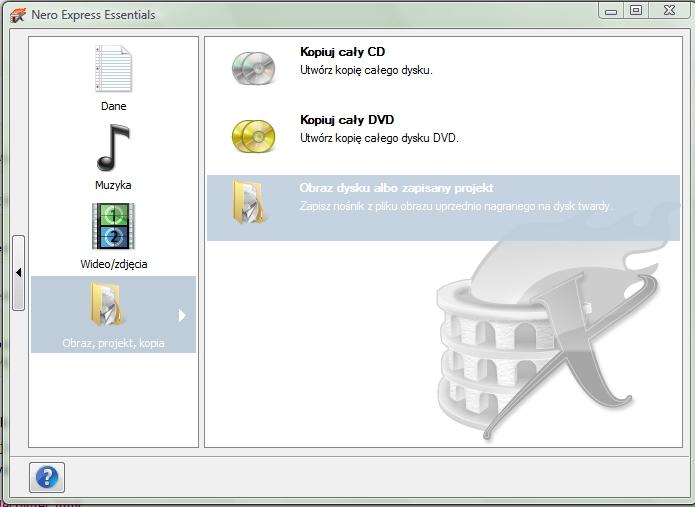Minimize the Nero Express Essentials window
Image resolution: width=695 pixels, height=507 pixels.
[x=611, y=11]
